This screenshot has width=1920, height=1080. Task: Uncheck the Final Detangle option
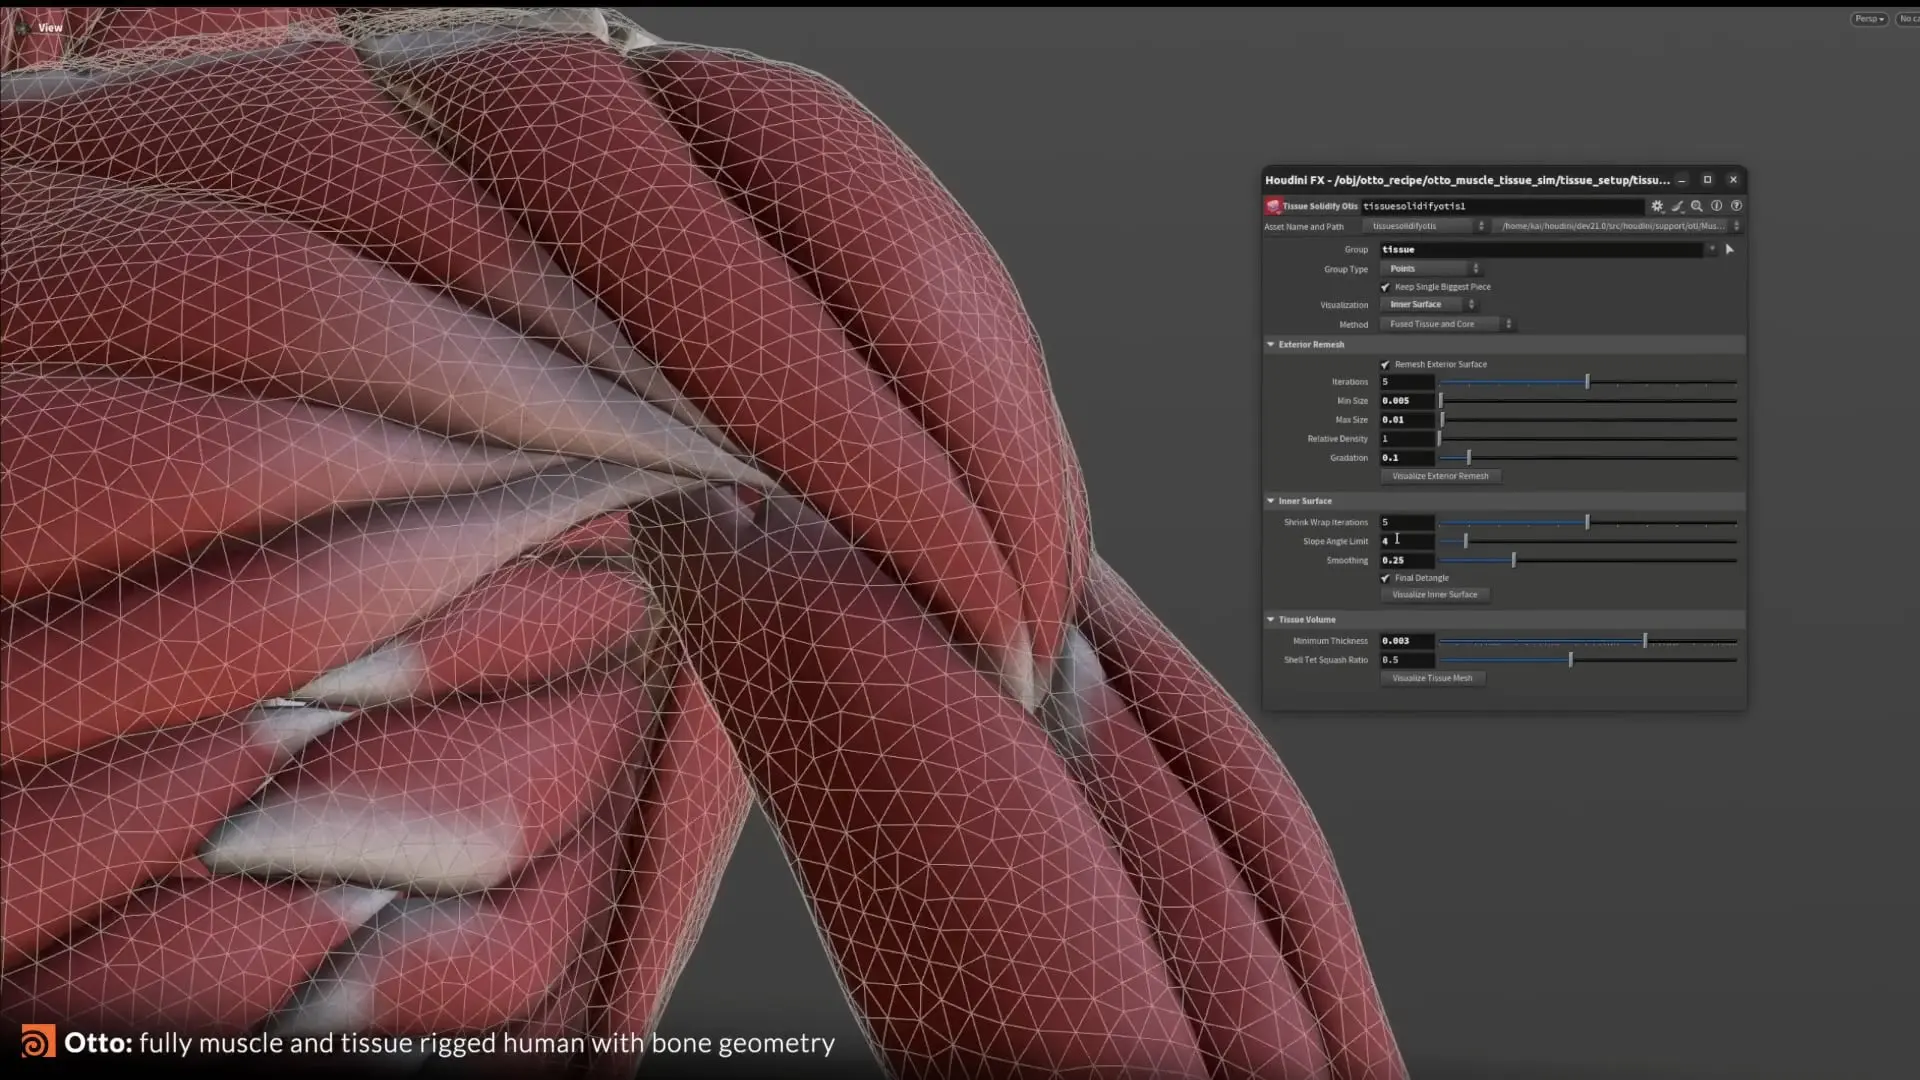pyautogui.click(x=1386, y=578)
